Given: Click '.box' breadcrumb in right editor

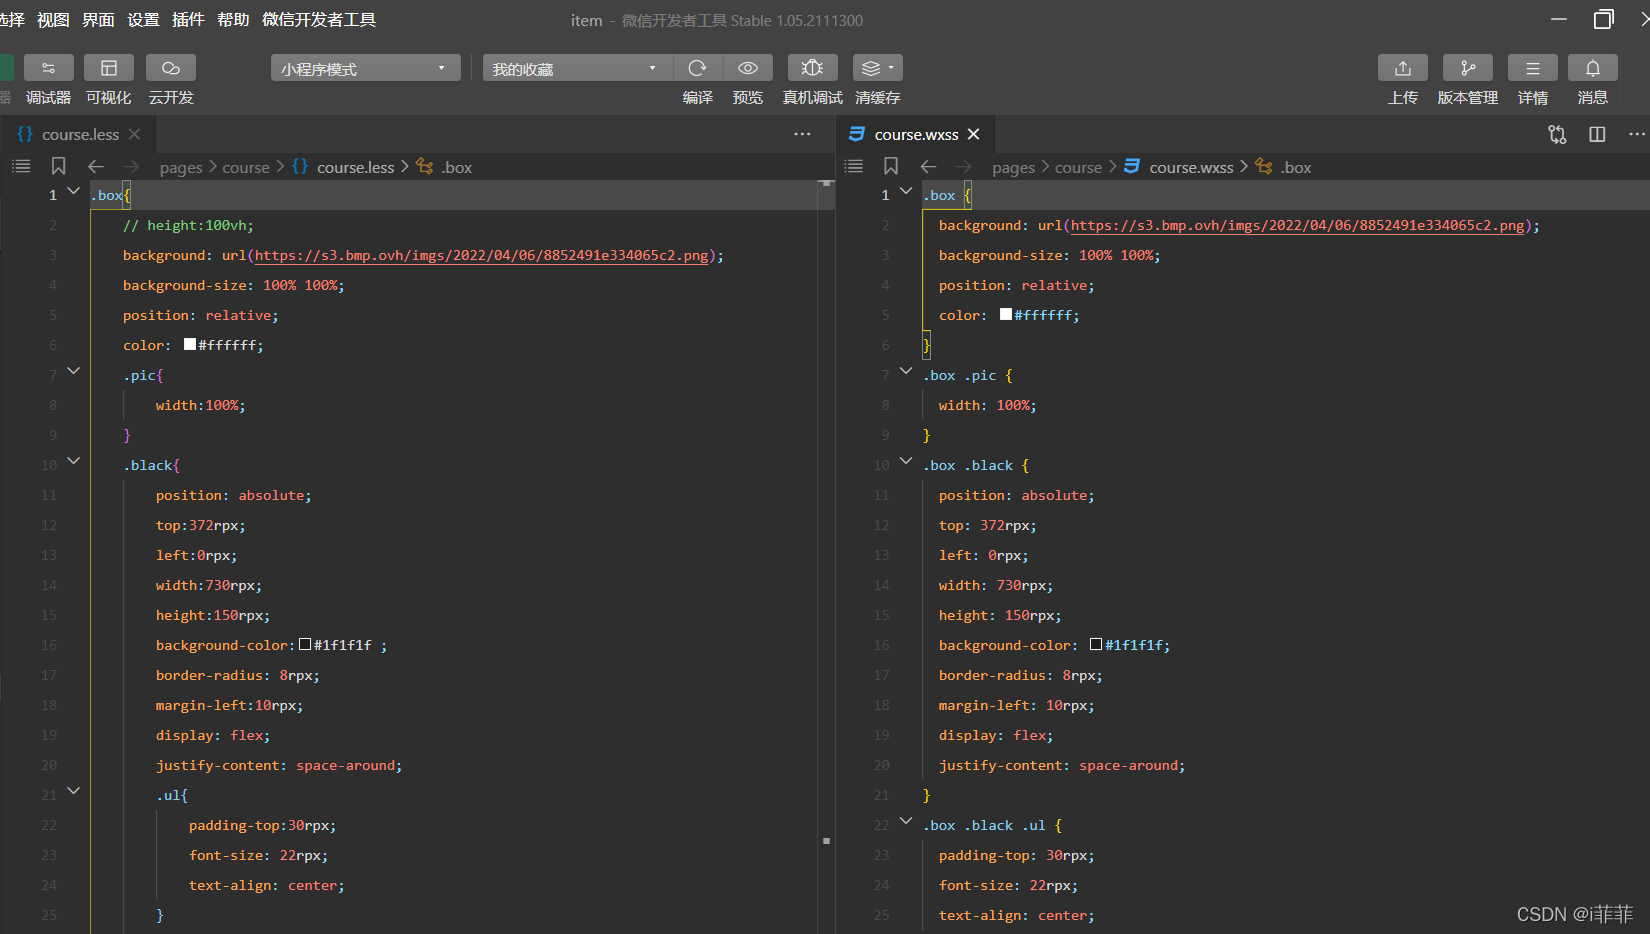Looking at the screenshot, I should point(1296,167).
